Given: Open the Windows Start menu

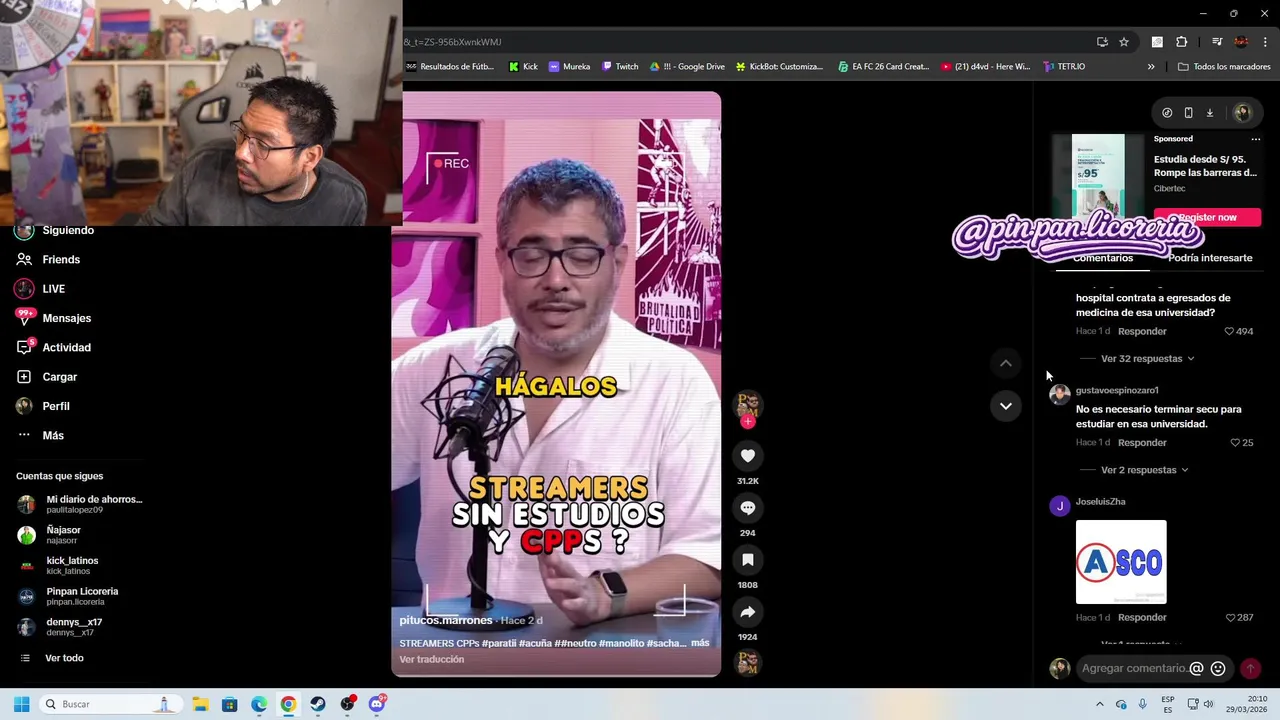Looking at the screenshot, I should [x=21, y=704].
